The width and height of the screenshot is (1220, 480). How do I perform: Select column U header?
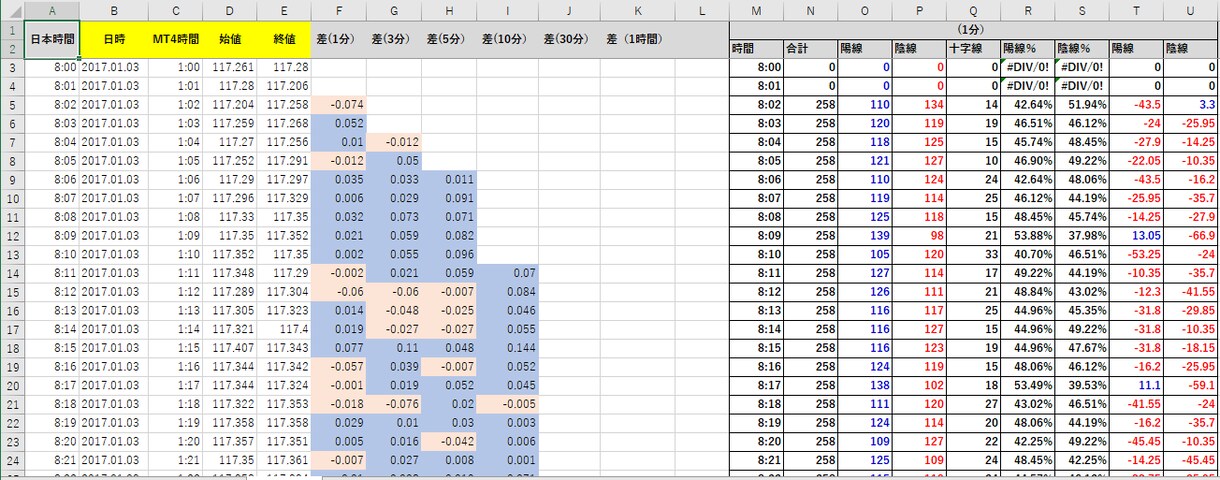(1189, 10)
